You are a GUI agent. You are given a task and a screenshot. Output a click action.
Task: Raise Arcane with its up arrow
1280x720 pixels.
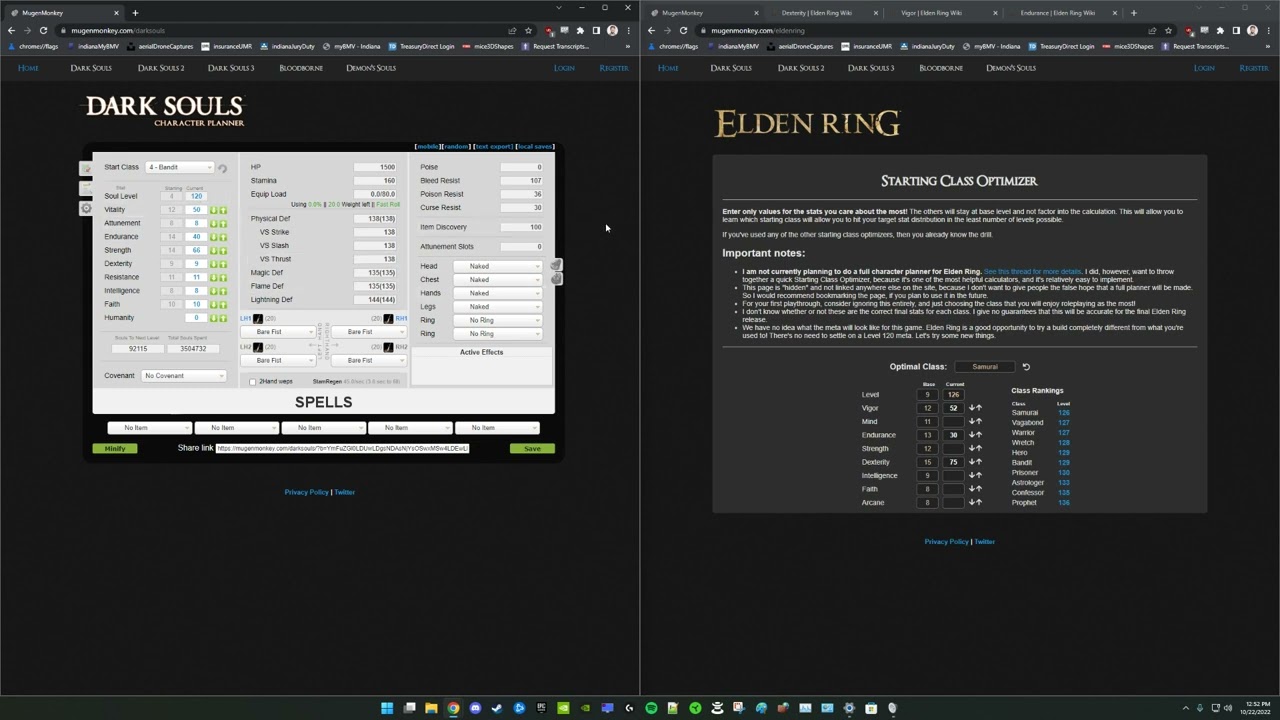point(979,502)
